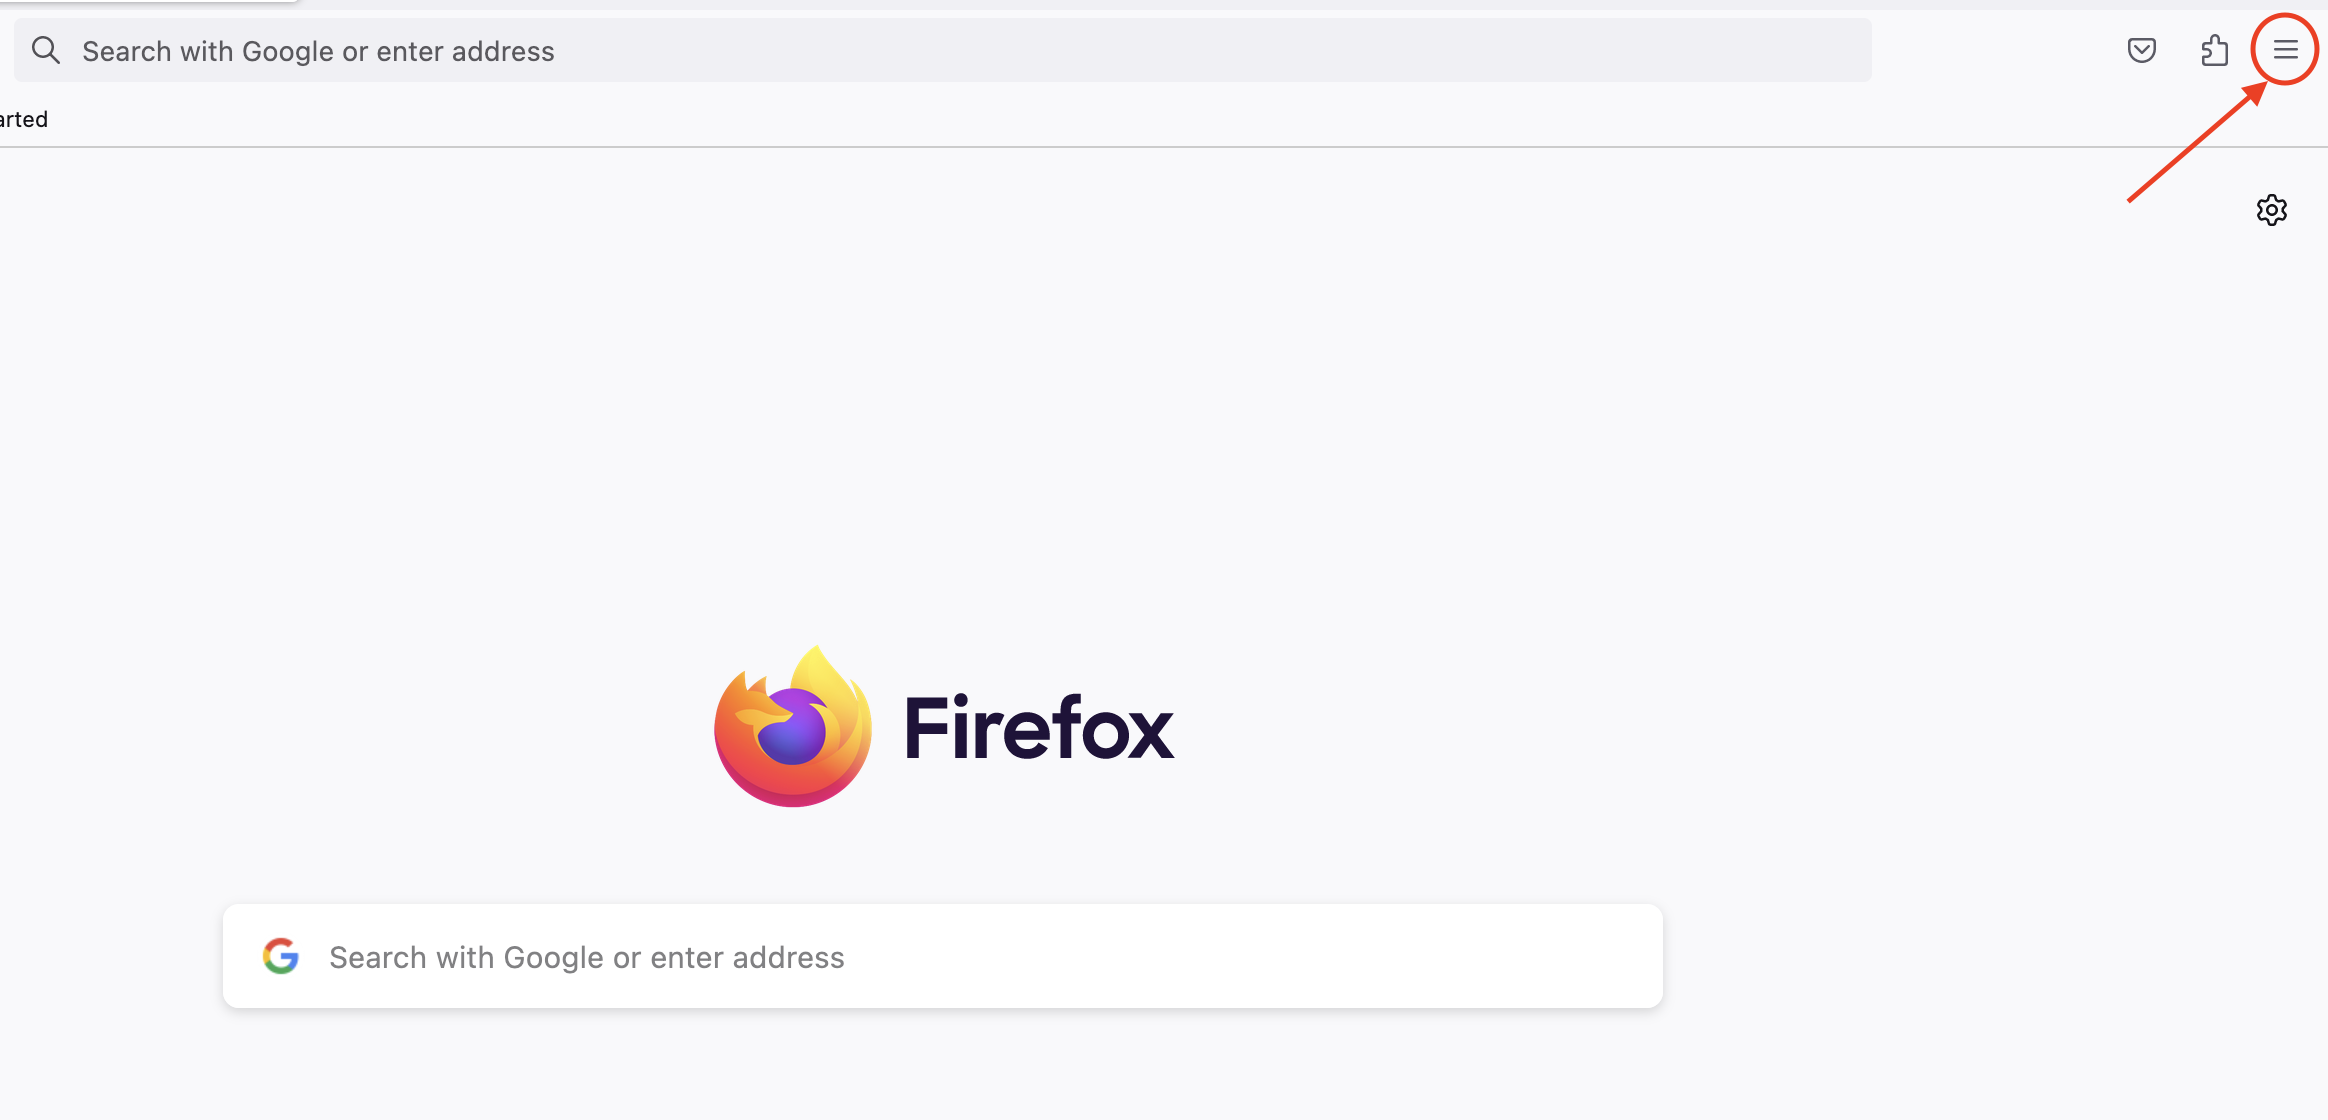Click the Firefox flame logo image

(793, 726)
